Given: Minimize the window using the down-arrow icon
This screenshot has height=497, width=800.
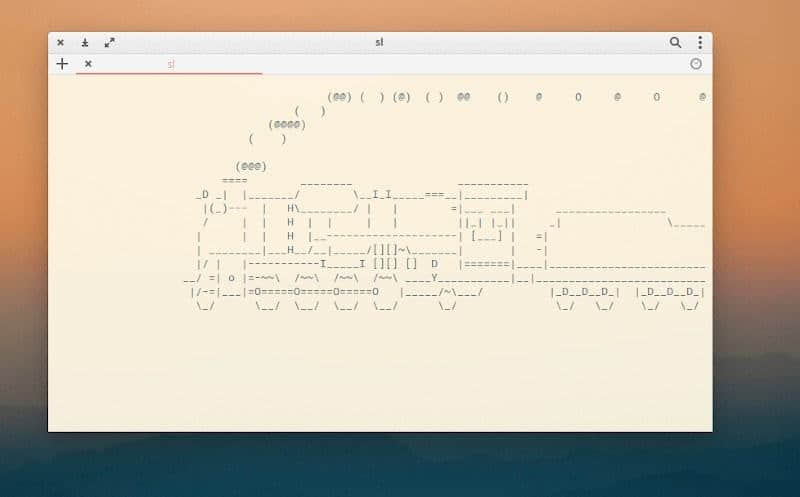Looking at the screenshot, I should [x=85, y=42].
